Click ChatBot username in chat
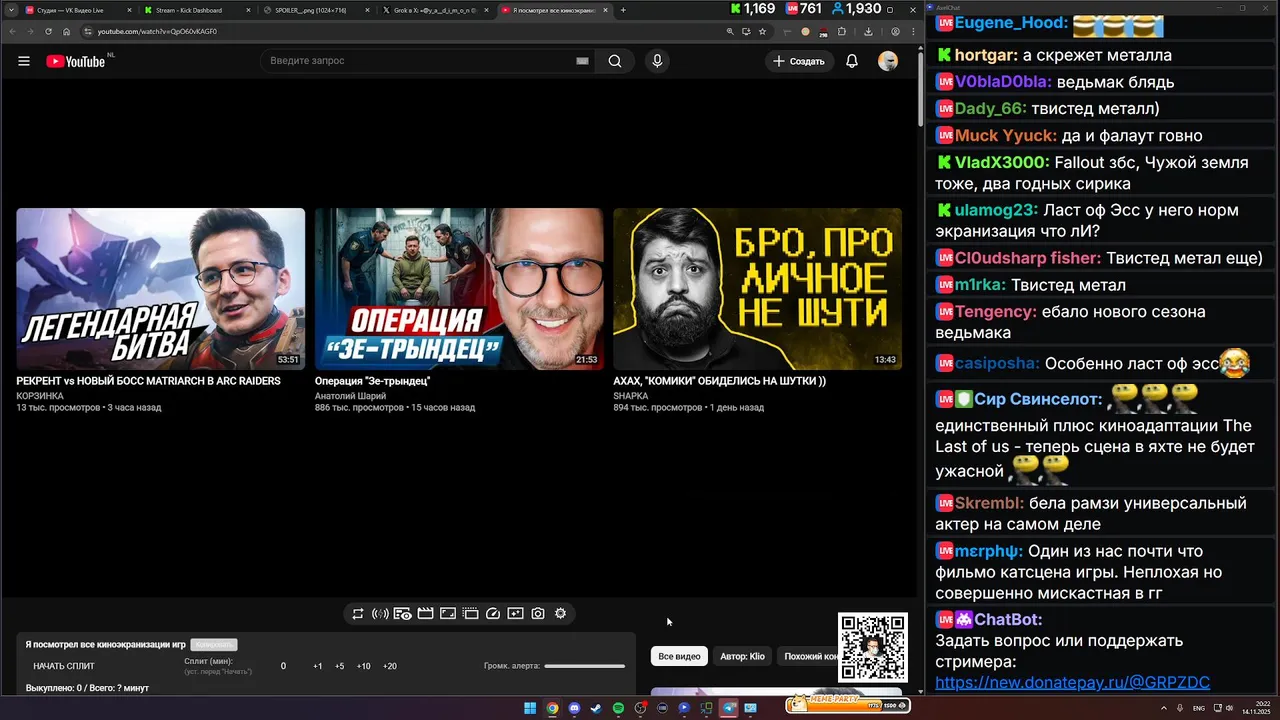Screen dimensions: 1280x720 (1008, 620)
